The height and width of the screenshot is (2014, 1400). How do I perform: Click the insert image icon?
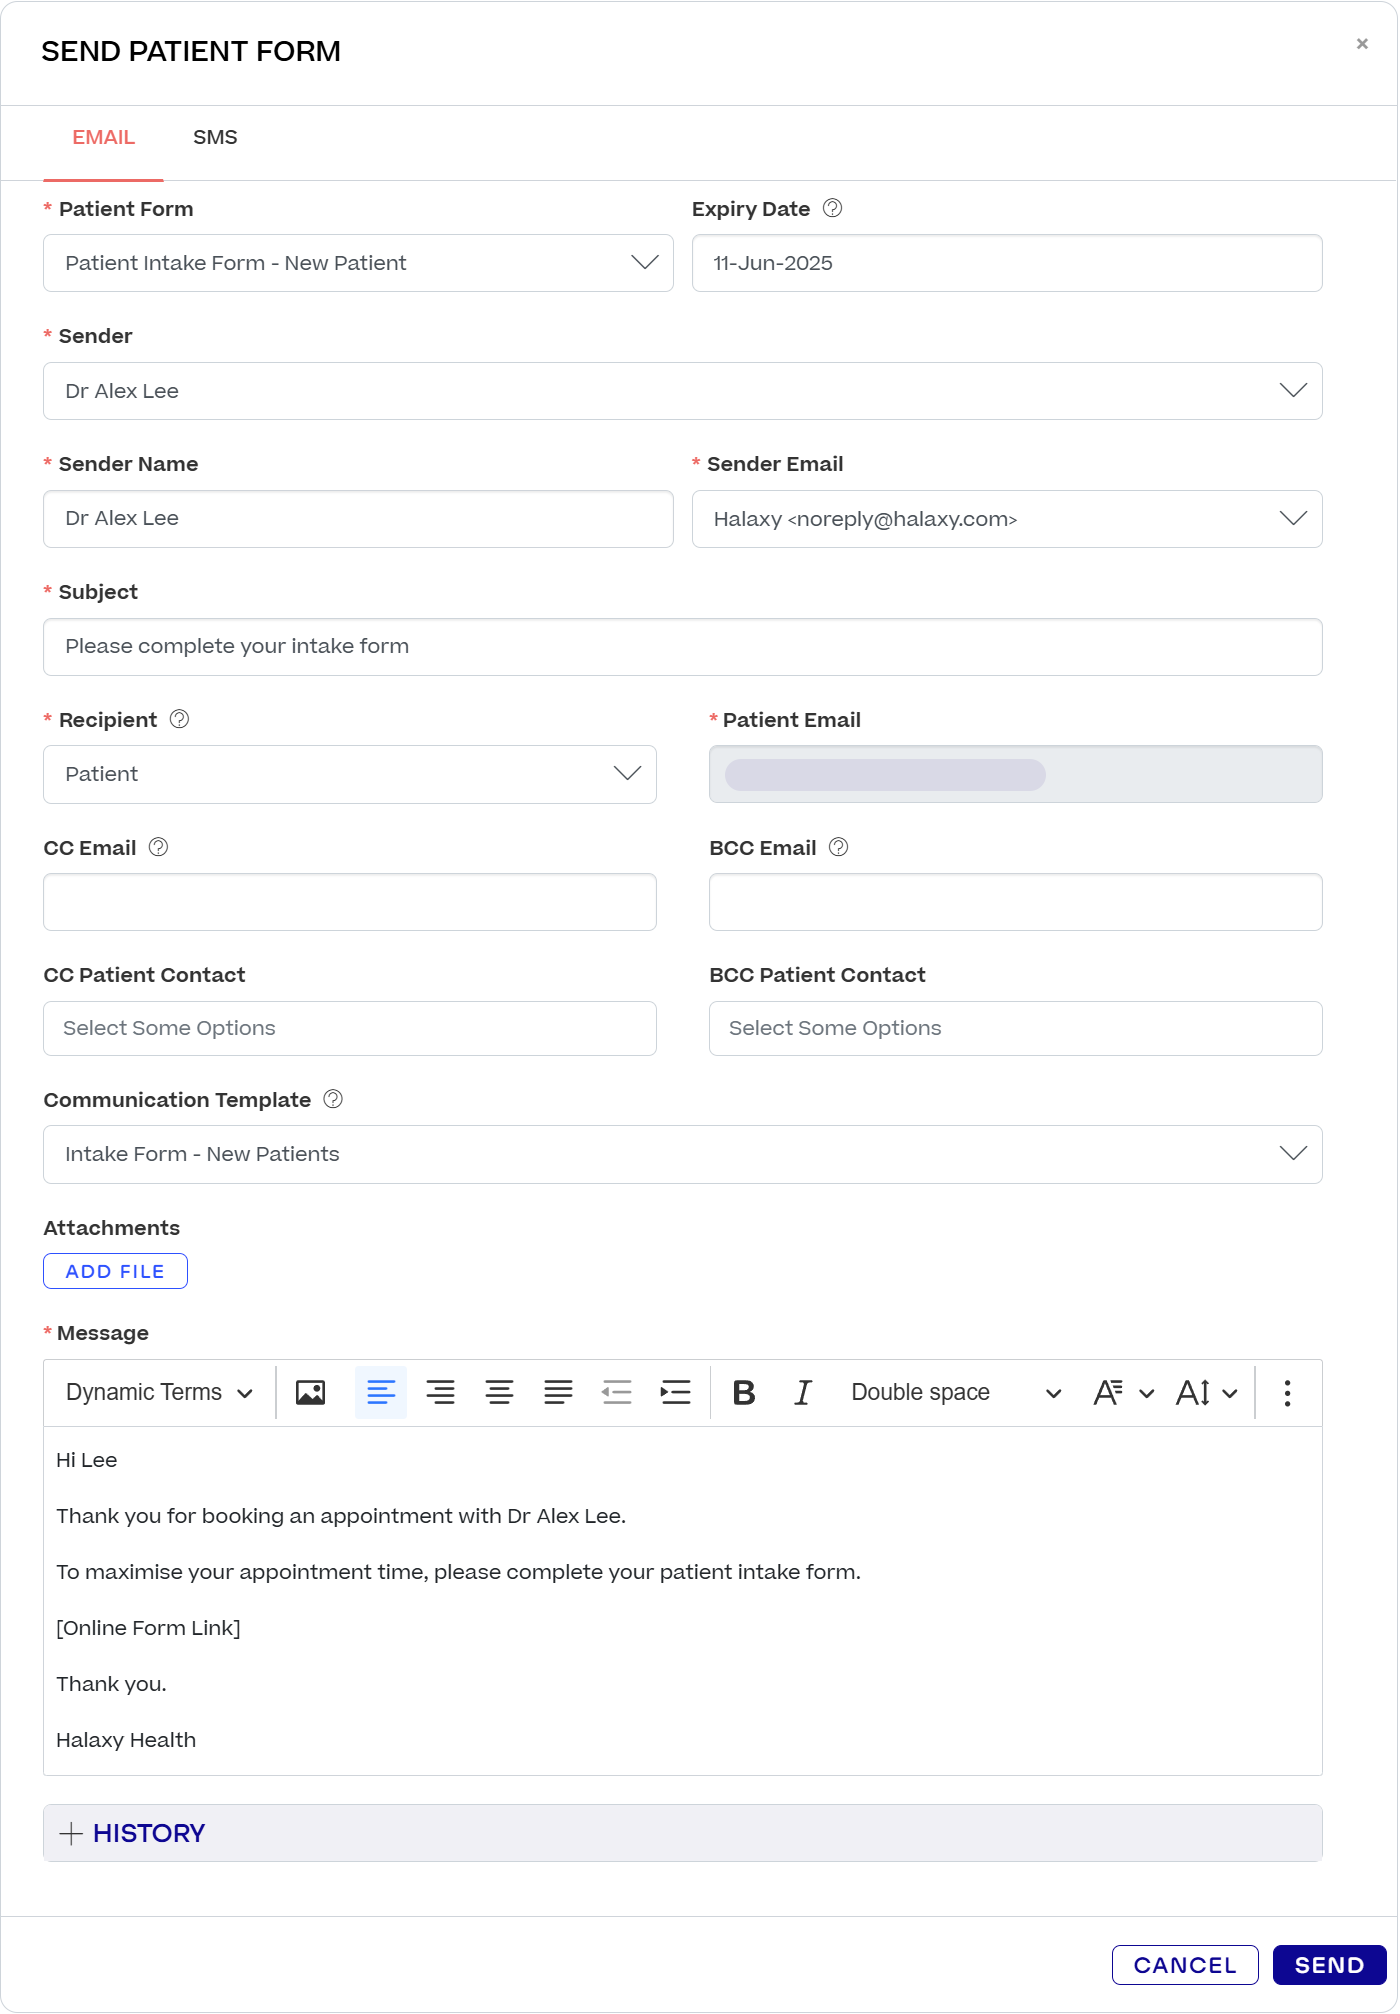pos(310,1392)
